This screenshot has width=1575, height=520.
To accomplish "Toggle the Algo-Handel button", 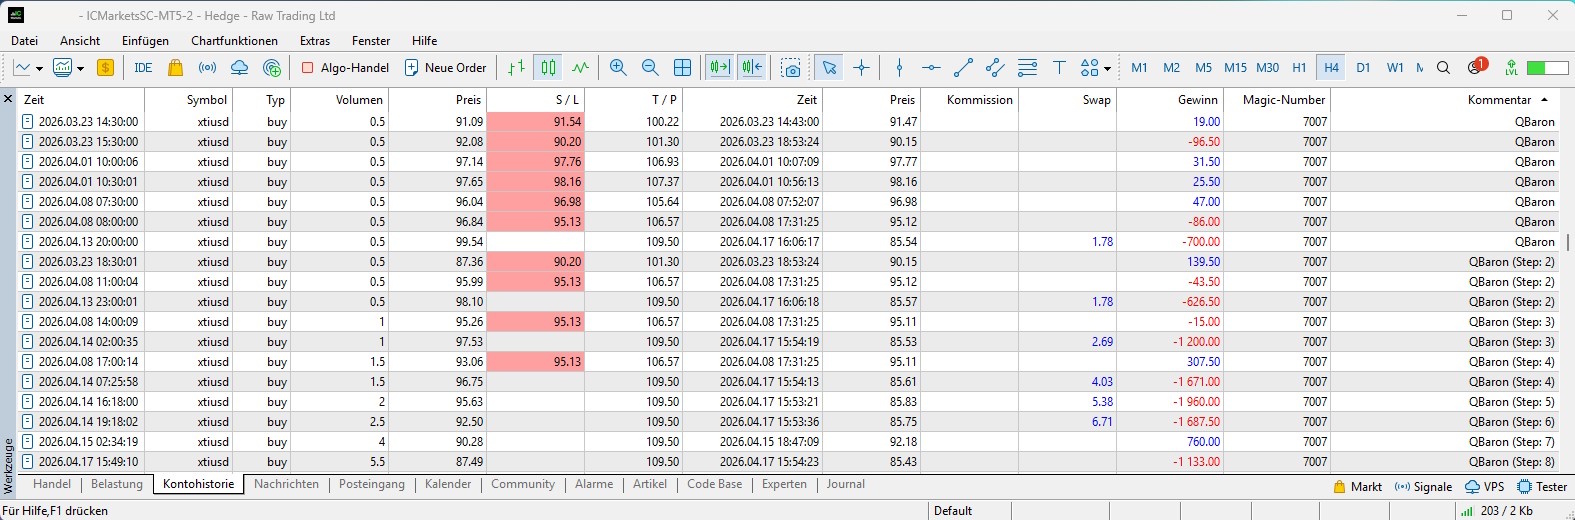I will pyautogui.click(x=346, y=68).
